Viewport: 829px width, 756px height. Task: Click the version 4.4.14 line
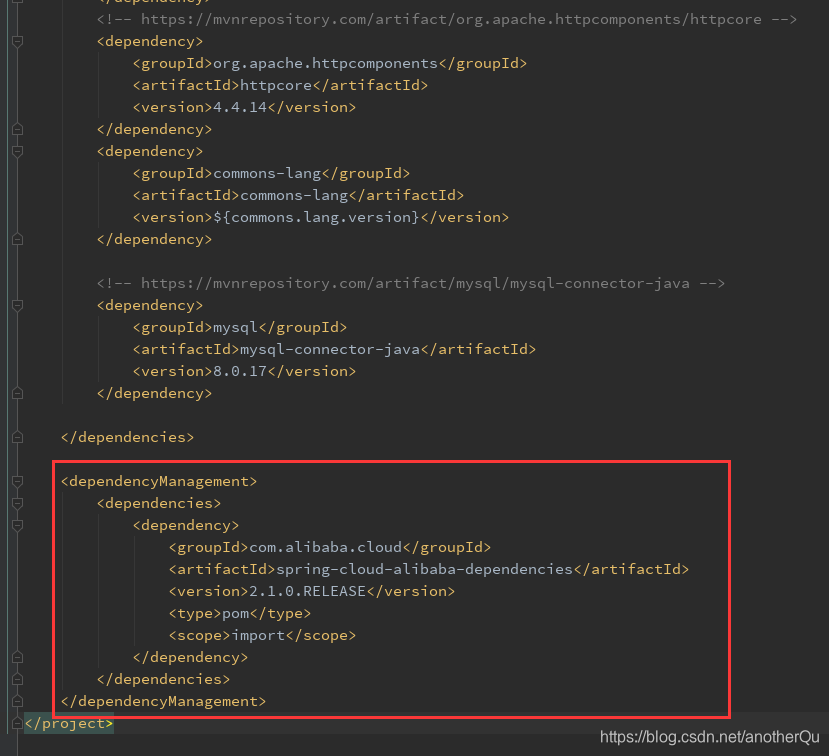coord(244,107)
